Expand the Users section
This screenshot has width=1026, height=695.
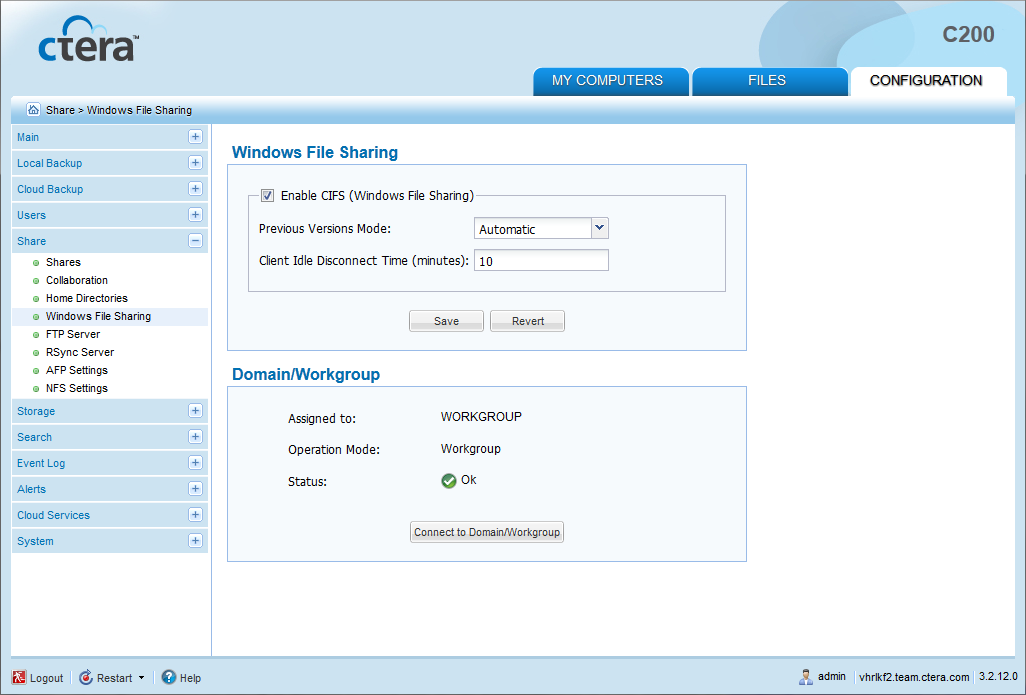click(x=195, y=215)
